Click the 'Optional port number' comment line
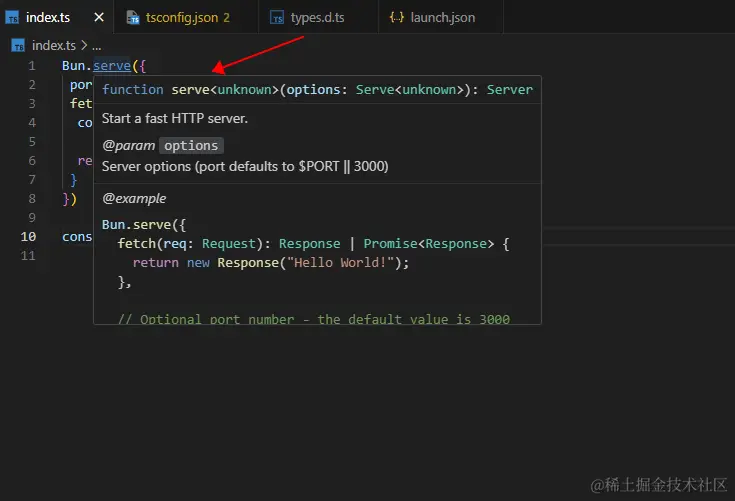The width and height of the screenshot is (735, 501). (x=314, y=319)
